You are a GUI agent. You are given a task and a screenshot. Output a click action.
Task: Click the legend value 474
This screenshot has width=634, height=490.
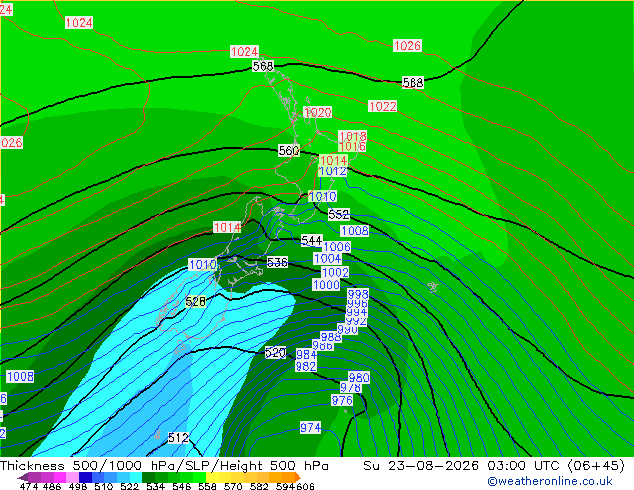(x=28, y=486)
